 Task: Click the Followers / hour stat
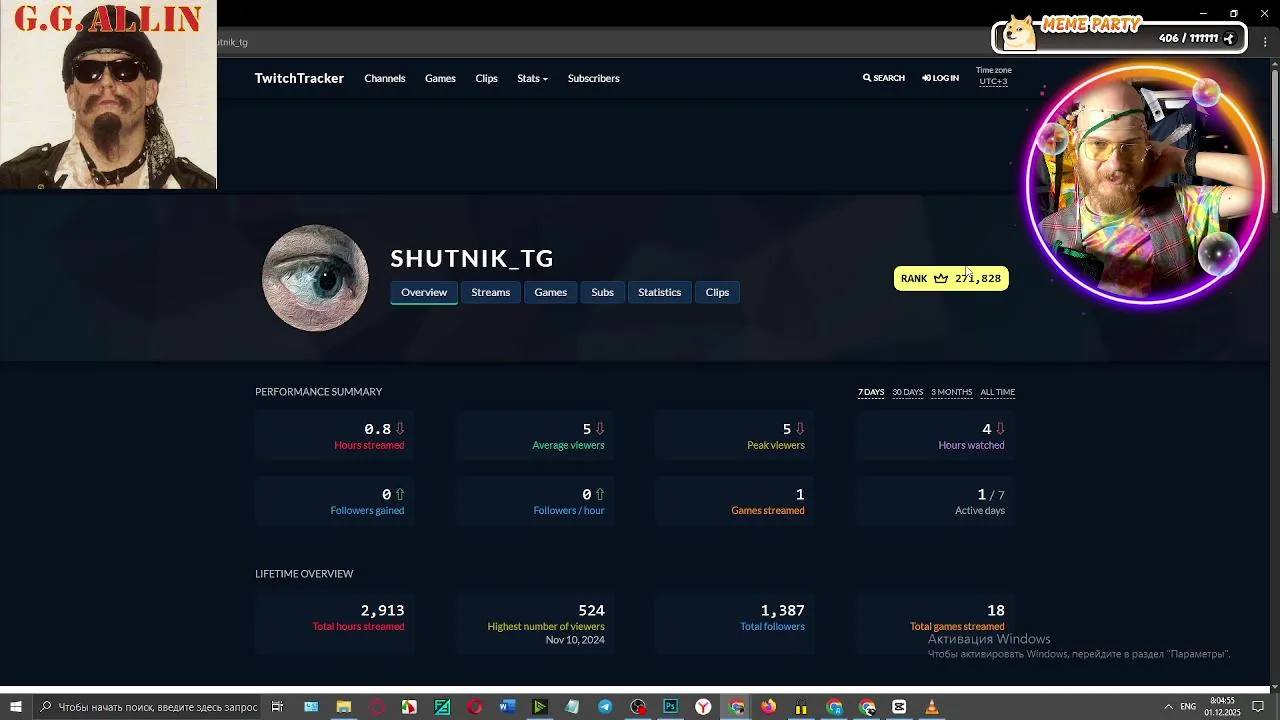click(535, 502)
